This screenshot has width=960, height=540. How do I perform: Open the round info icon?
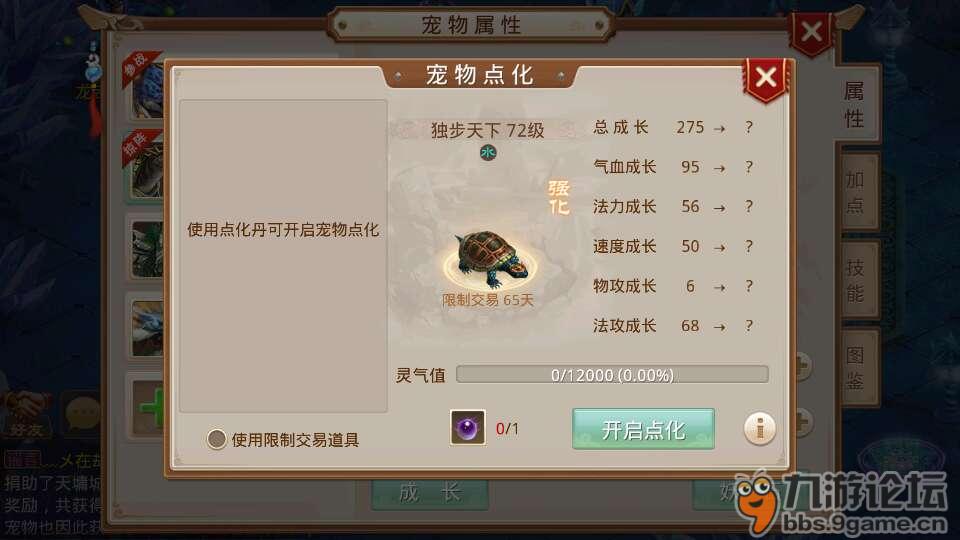759,428
